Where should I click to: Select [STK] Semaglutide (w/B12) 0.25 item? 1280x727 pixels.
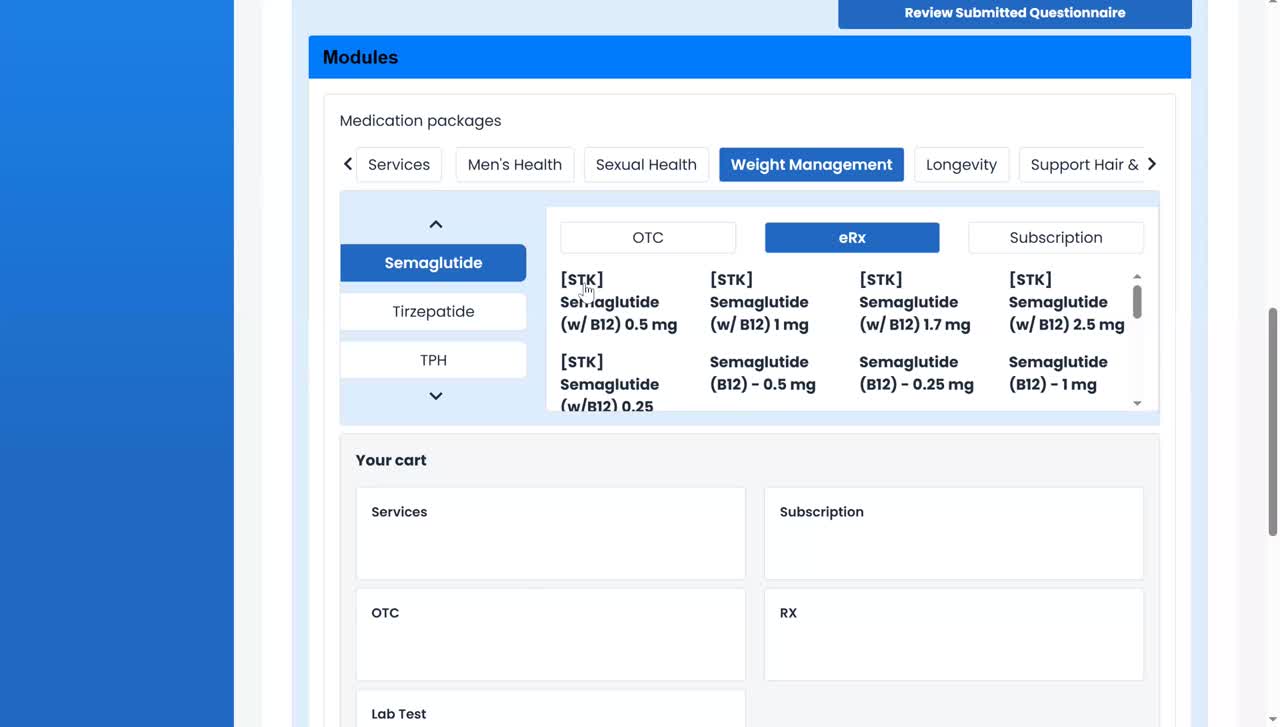(609, 384)
